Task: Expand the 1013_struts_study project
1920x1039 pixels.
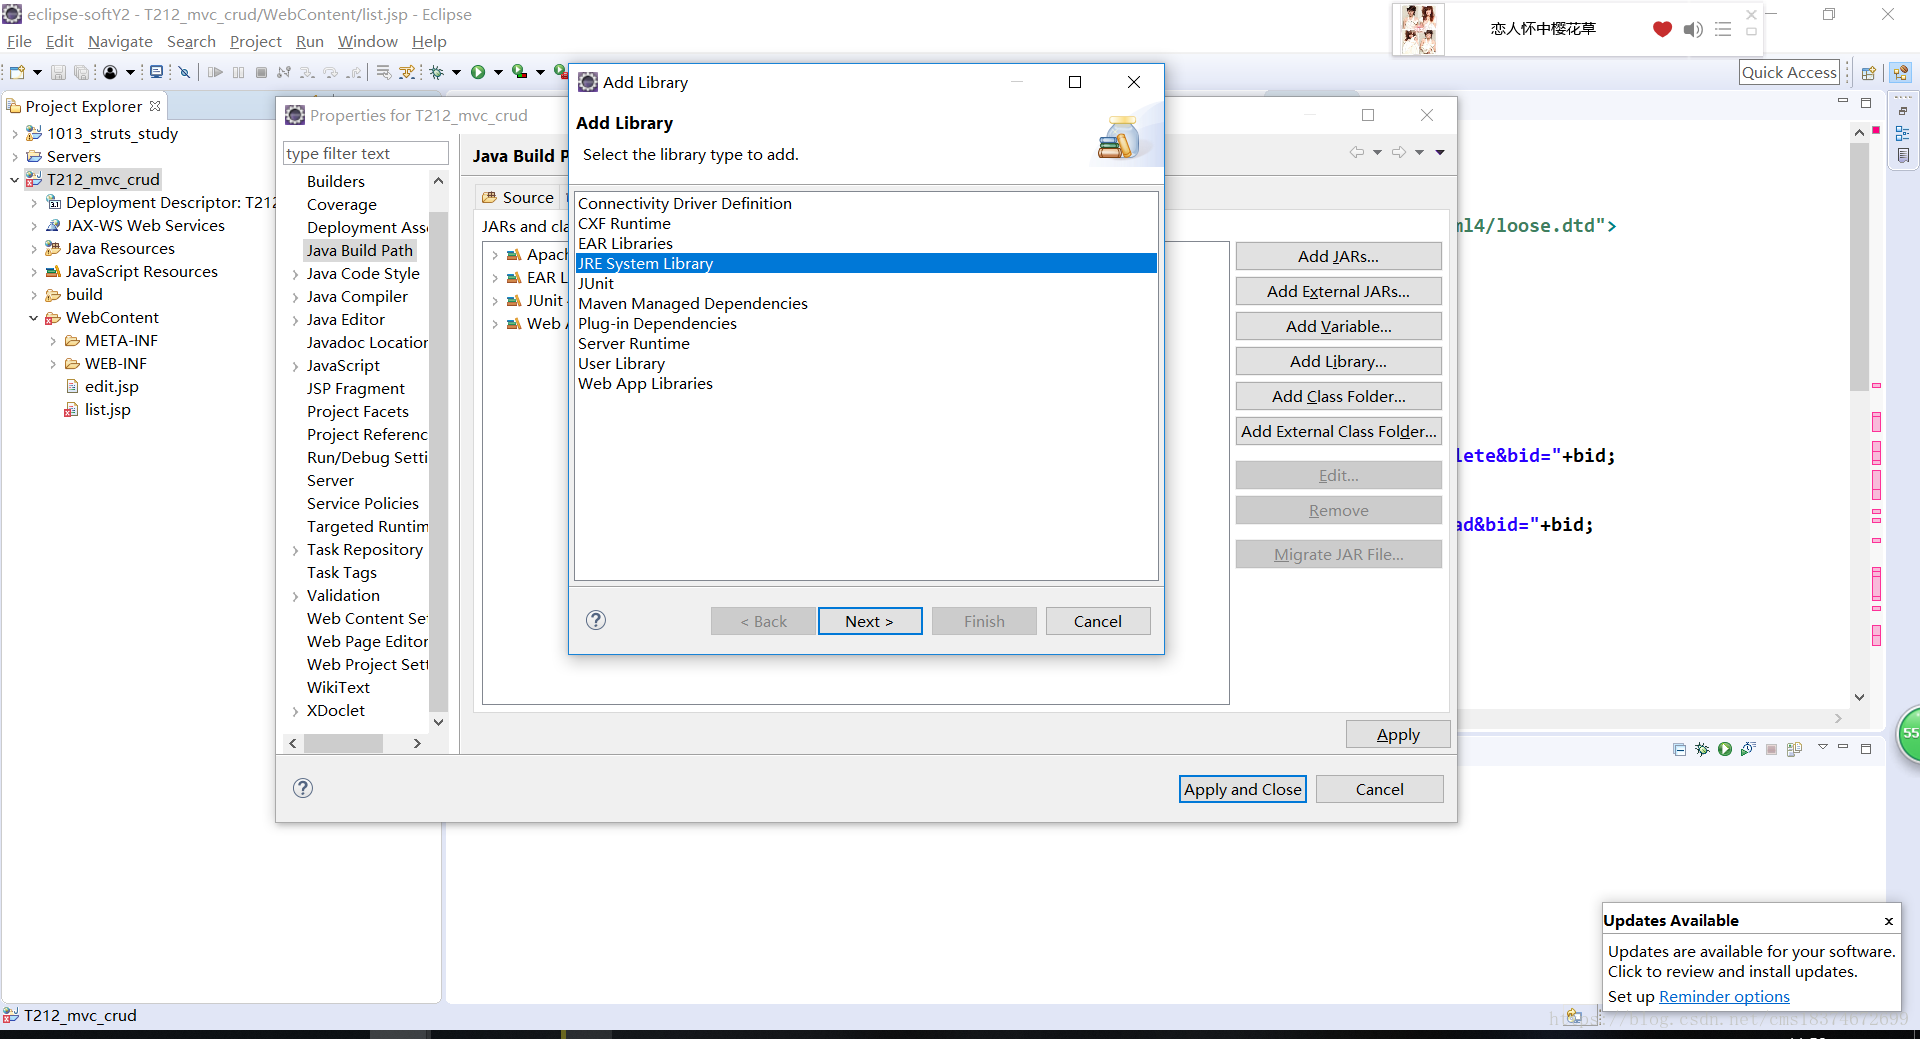Action: [14, 134]
